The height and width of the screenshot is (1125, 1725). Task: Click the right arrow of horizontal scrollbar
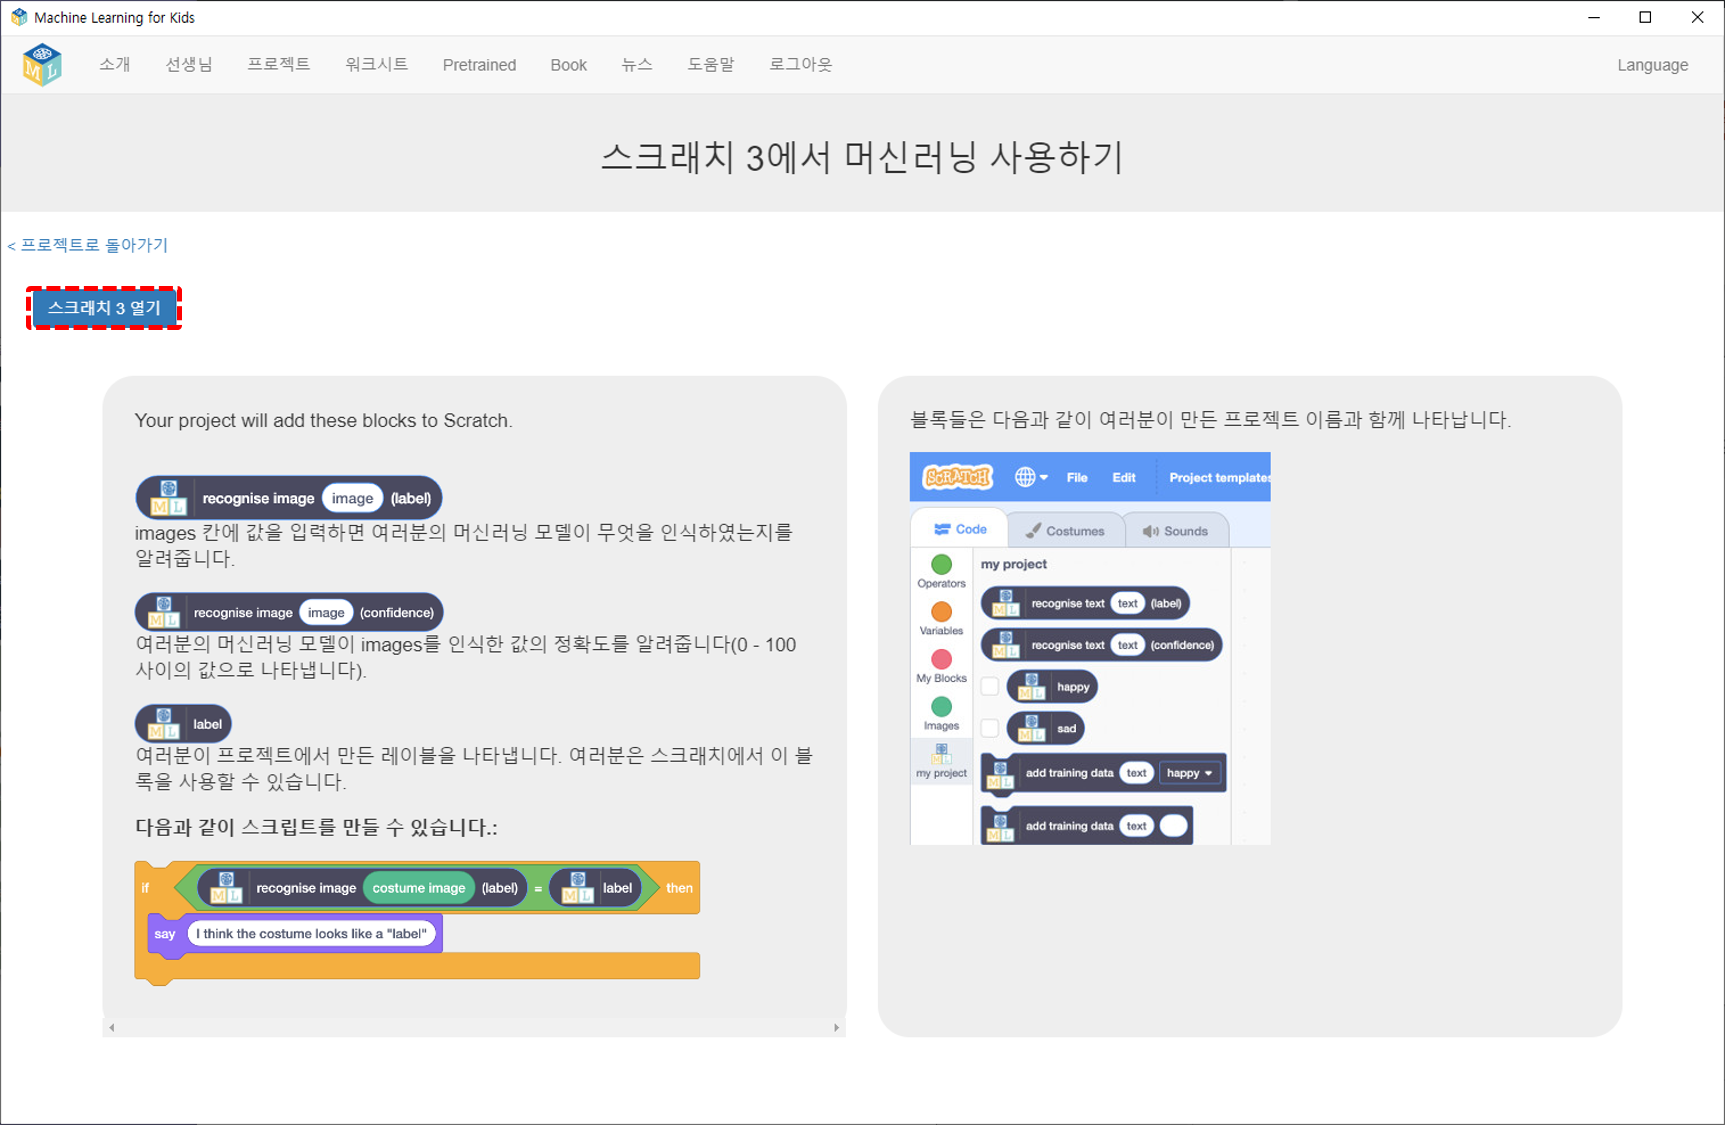pos(836,1027)
